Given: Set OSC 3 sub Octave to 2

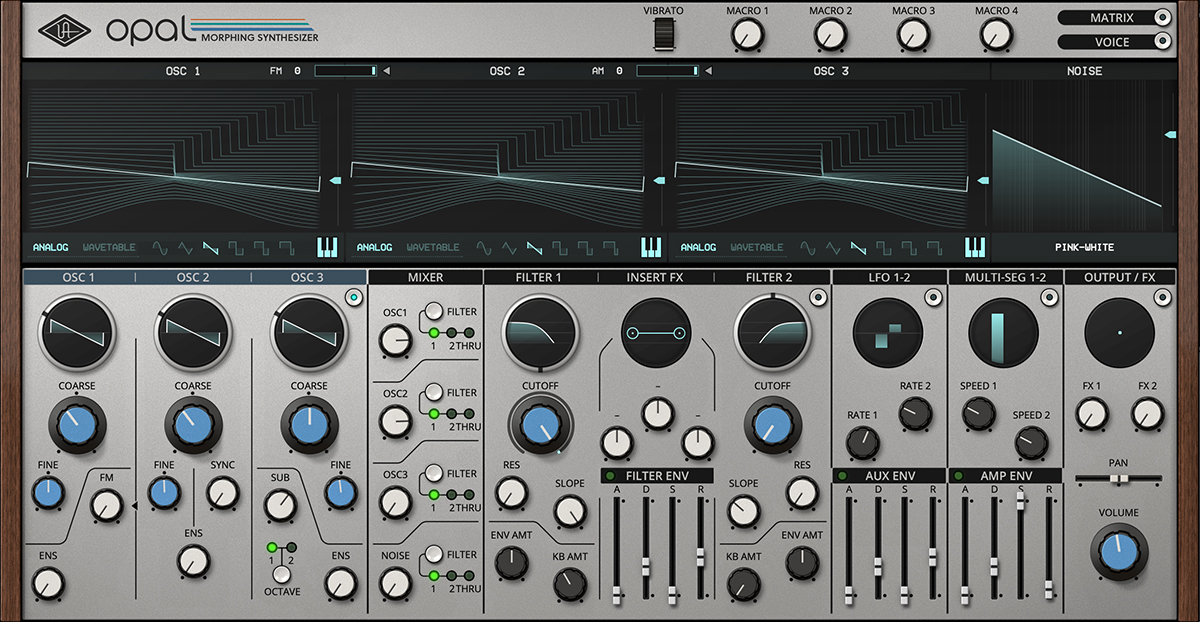Looking at the screenshot, I should pyautogui.click(x=291, y=547).
